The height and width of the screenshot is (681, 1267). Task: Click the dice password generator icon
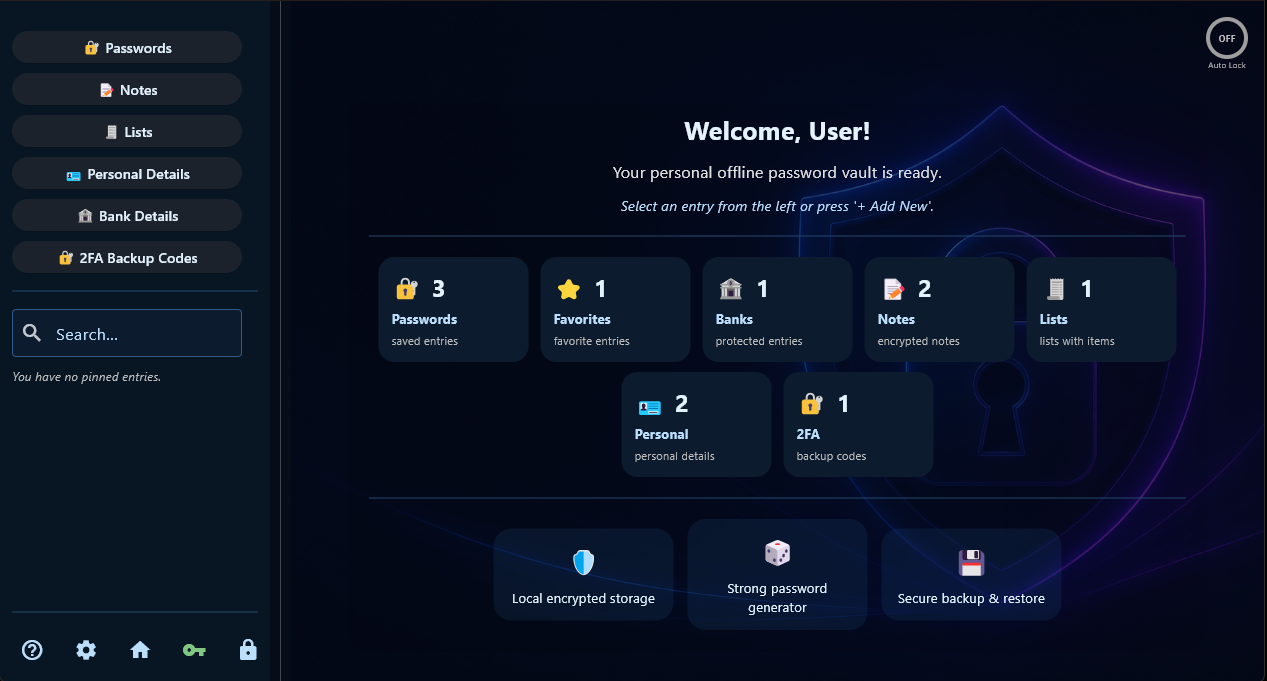click(777, 552)
